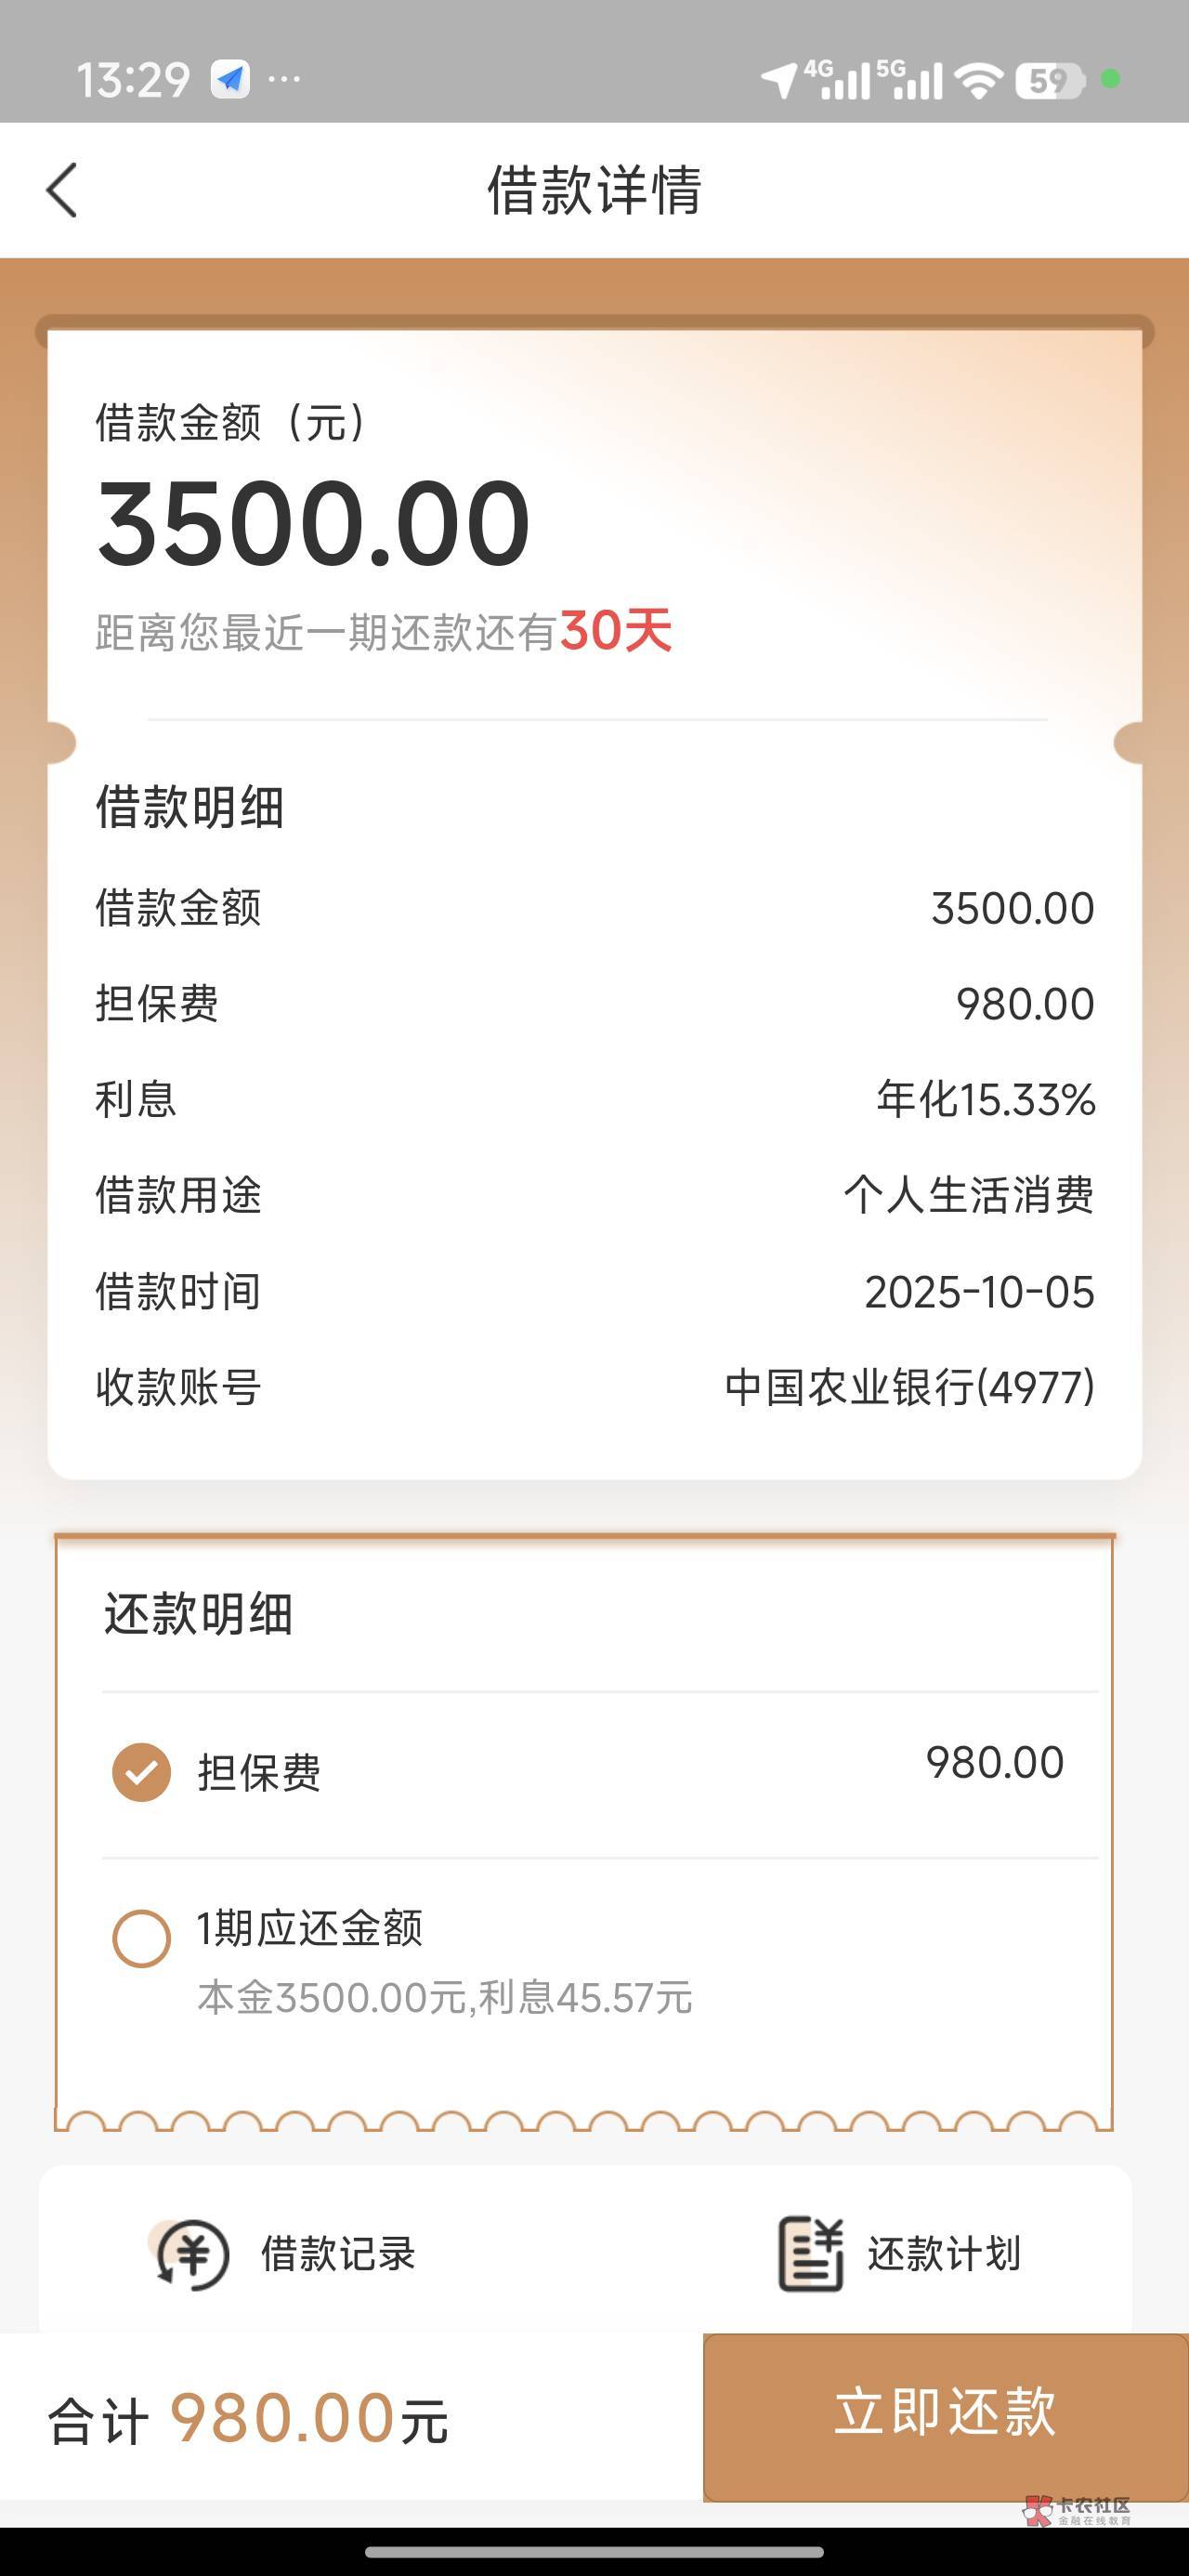Tap the Wi-Fi signal icon
Viewport: 1189px width, 2576px height.
click(978, 80)
